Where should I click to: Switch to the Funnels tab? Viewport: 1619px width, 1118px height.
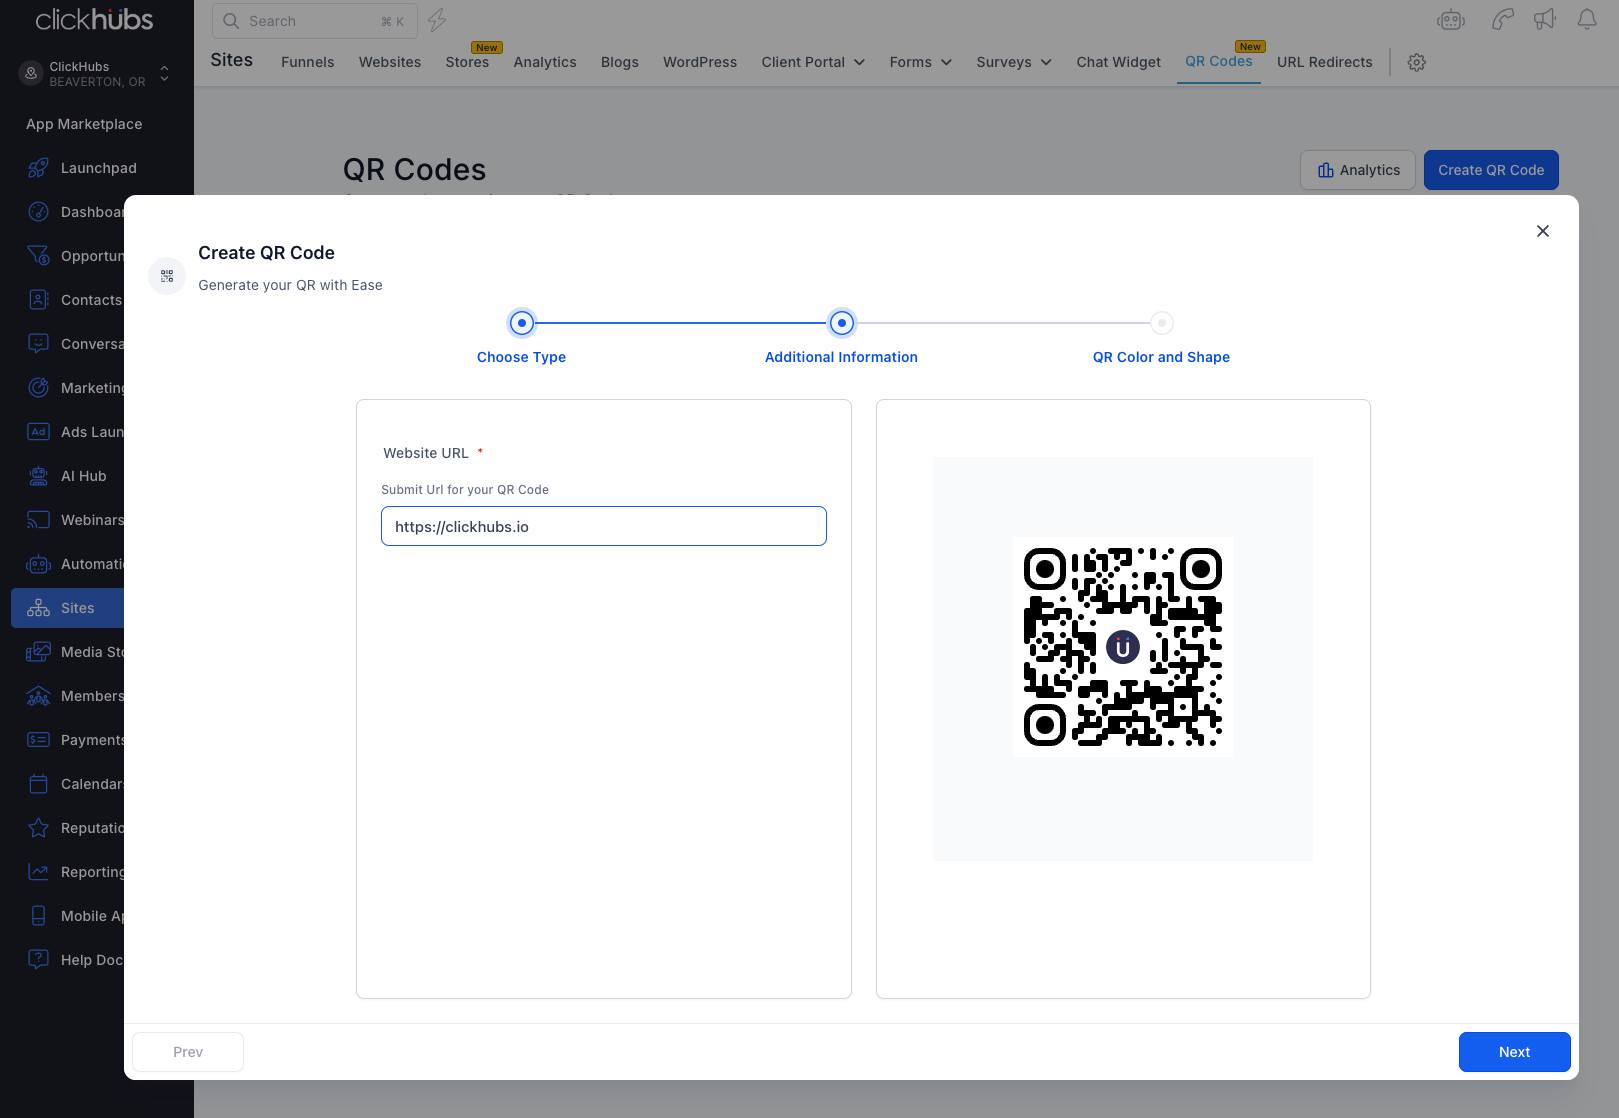click(x=308, y=62)
